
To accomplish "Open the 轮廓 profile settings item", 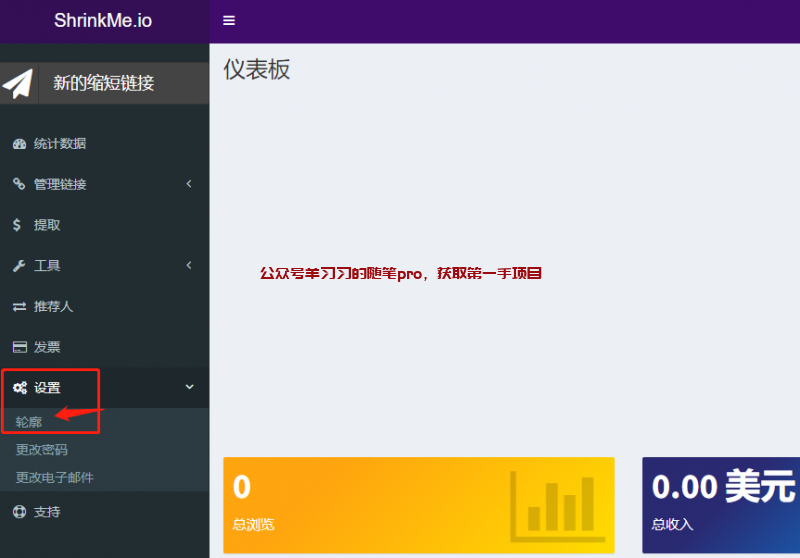I will point(29,422).
